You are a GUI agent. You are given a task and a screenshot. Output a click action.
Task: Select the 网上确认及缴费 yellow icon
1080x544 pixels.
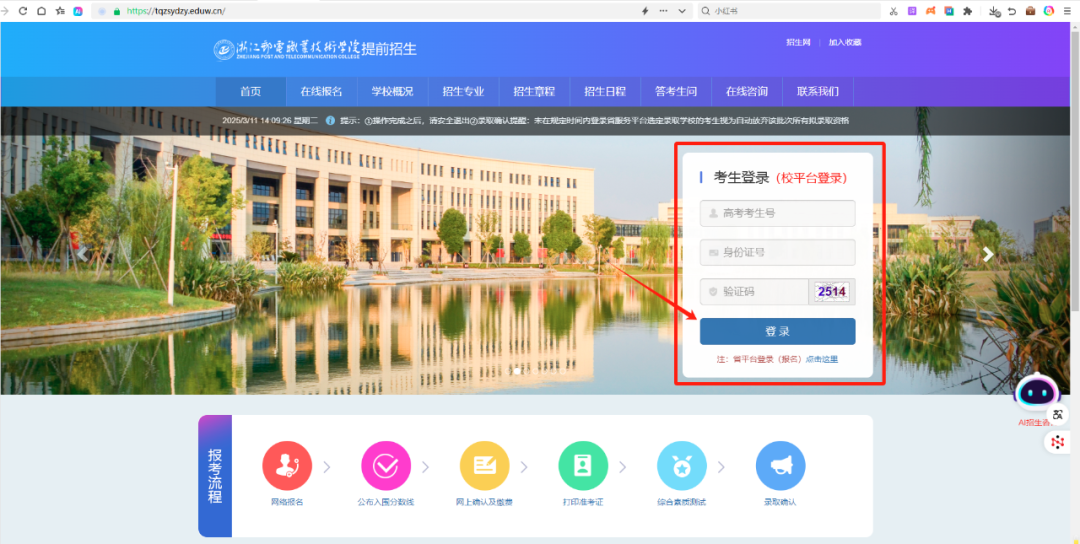(484, 466)
